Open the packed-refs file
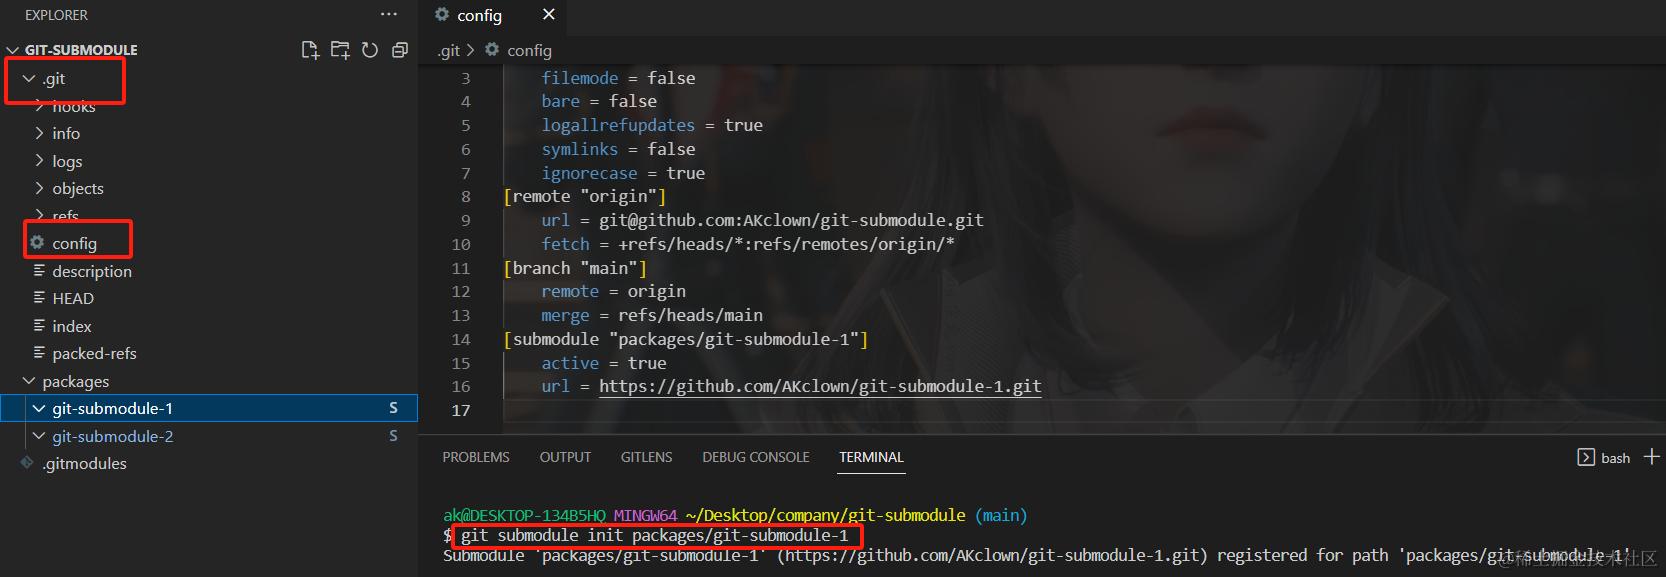 [x=94, y=353]
